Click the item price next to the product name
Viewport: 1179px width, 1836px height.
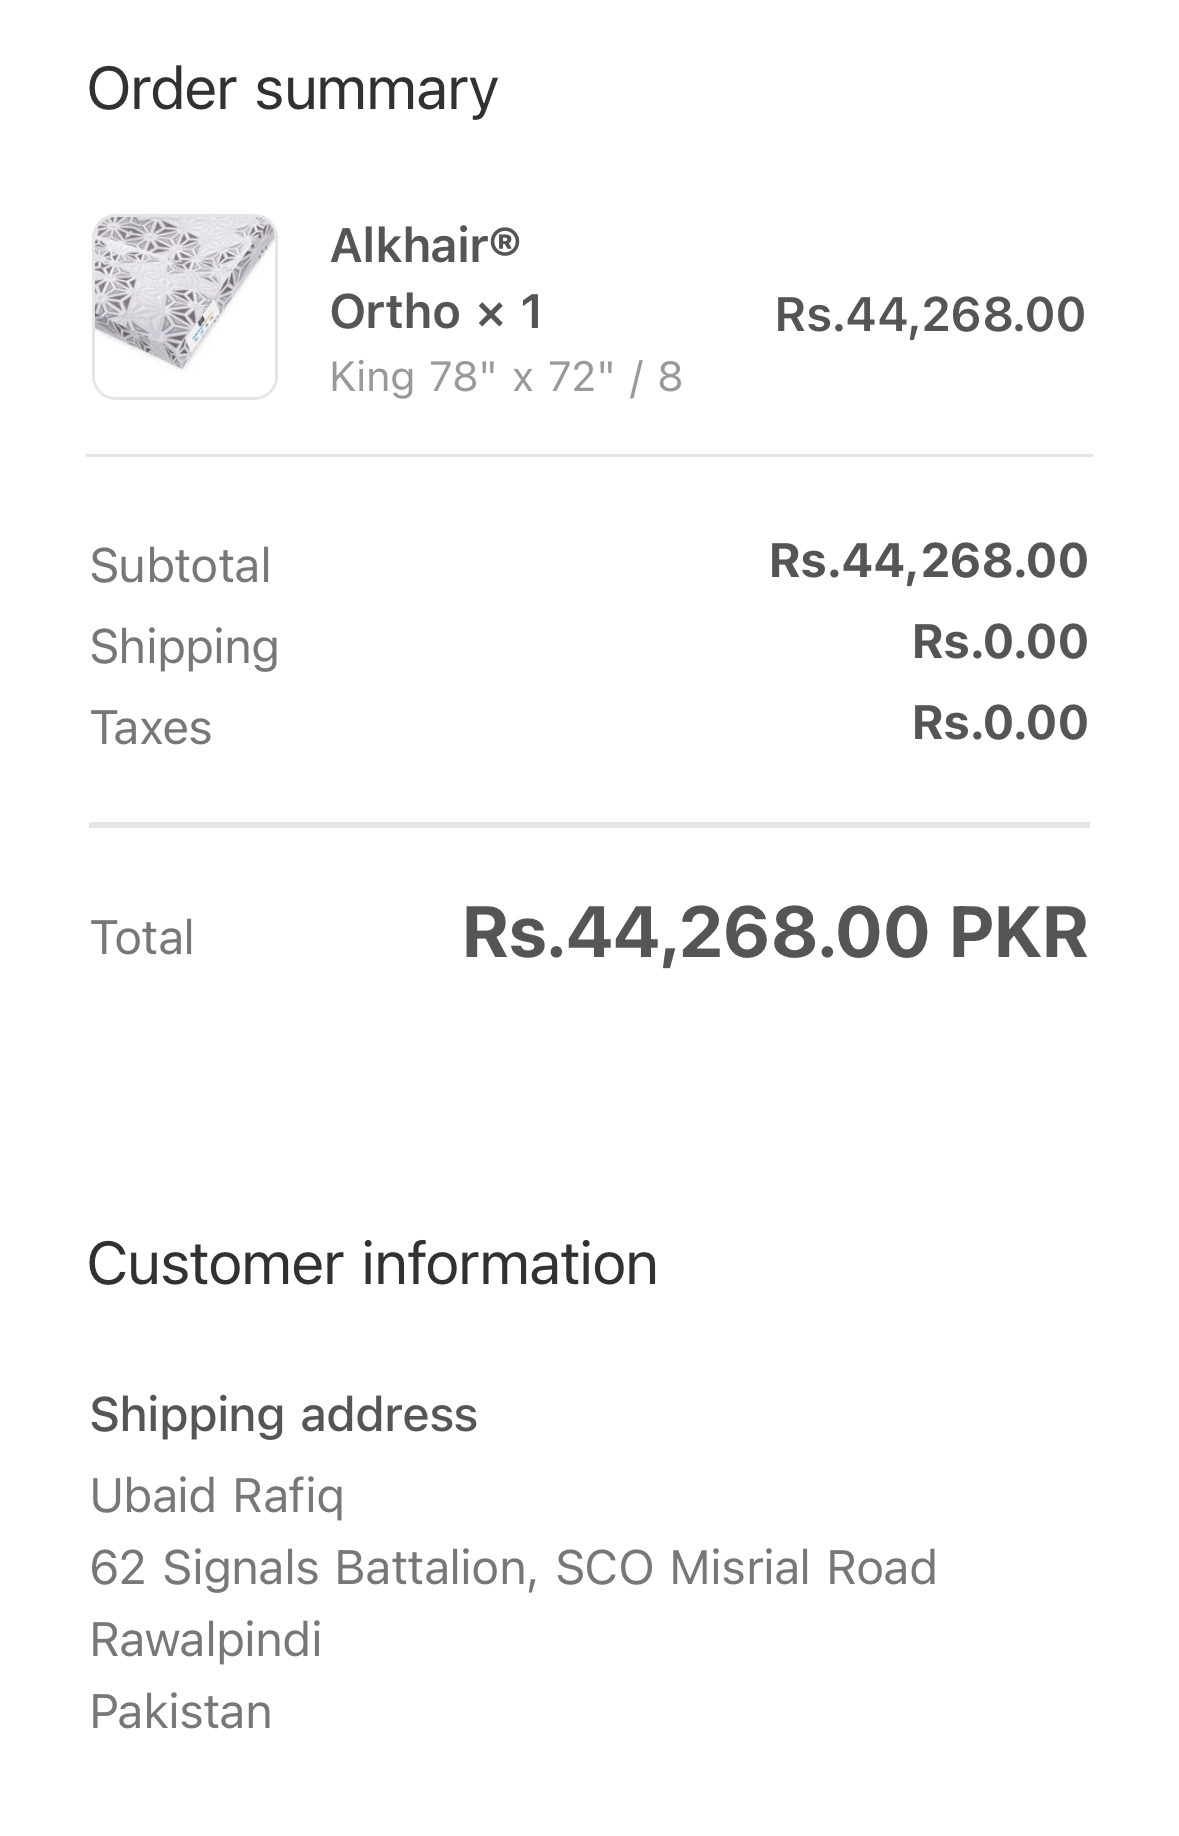[929, 314]
